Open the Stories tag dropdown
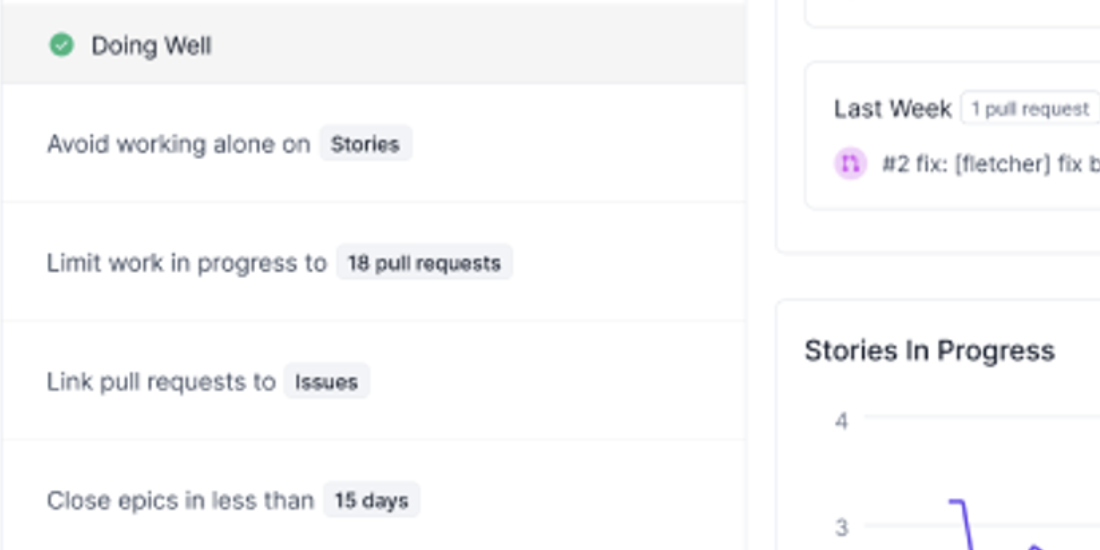 365,144
